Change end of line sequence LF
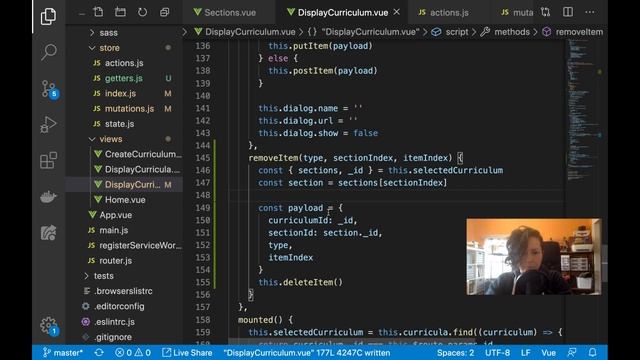Screen dimensions: 640x360 point(525,353)
